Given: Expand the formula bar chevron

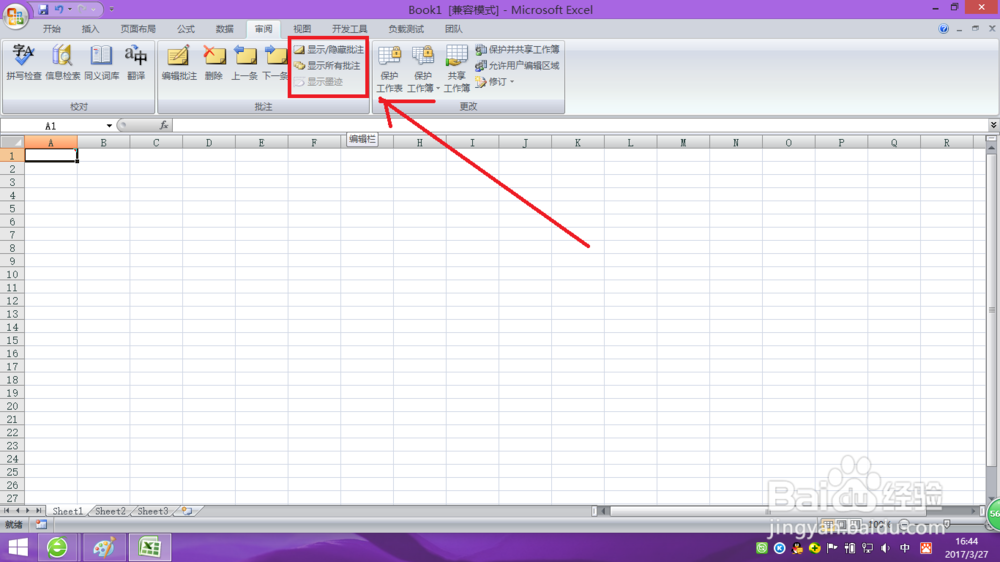Looking at the screenshot, I should pyautogui.click(x=993, y=125).
